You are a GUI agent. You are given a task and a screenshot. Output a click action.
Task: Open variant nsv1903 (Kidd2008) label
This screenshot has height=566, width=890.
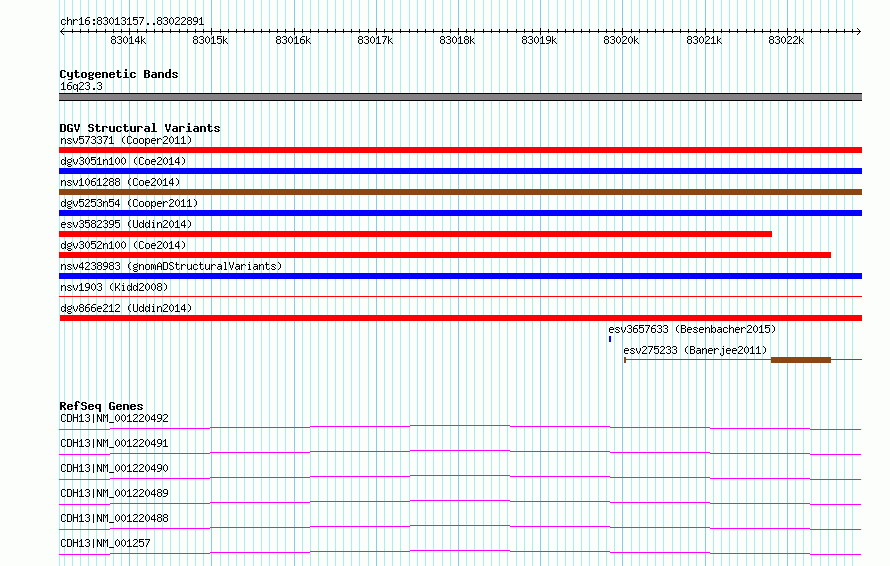tap(114, 287)
